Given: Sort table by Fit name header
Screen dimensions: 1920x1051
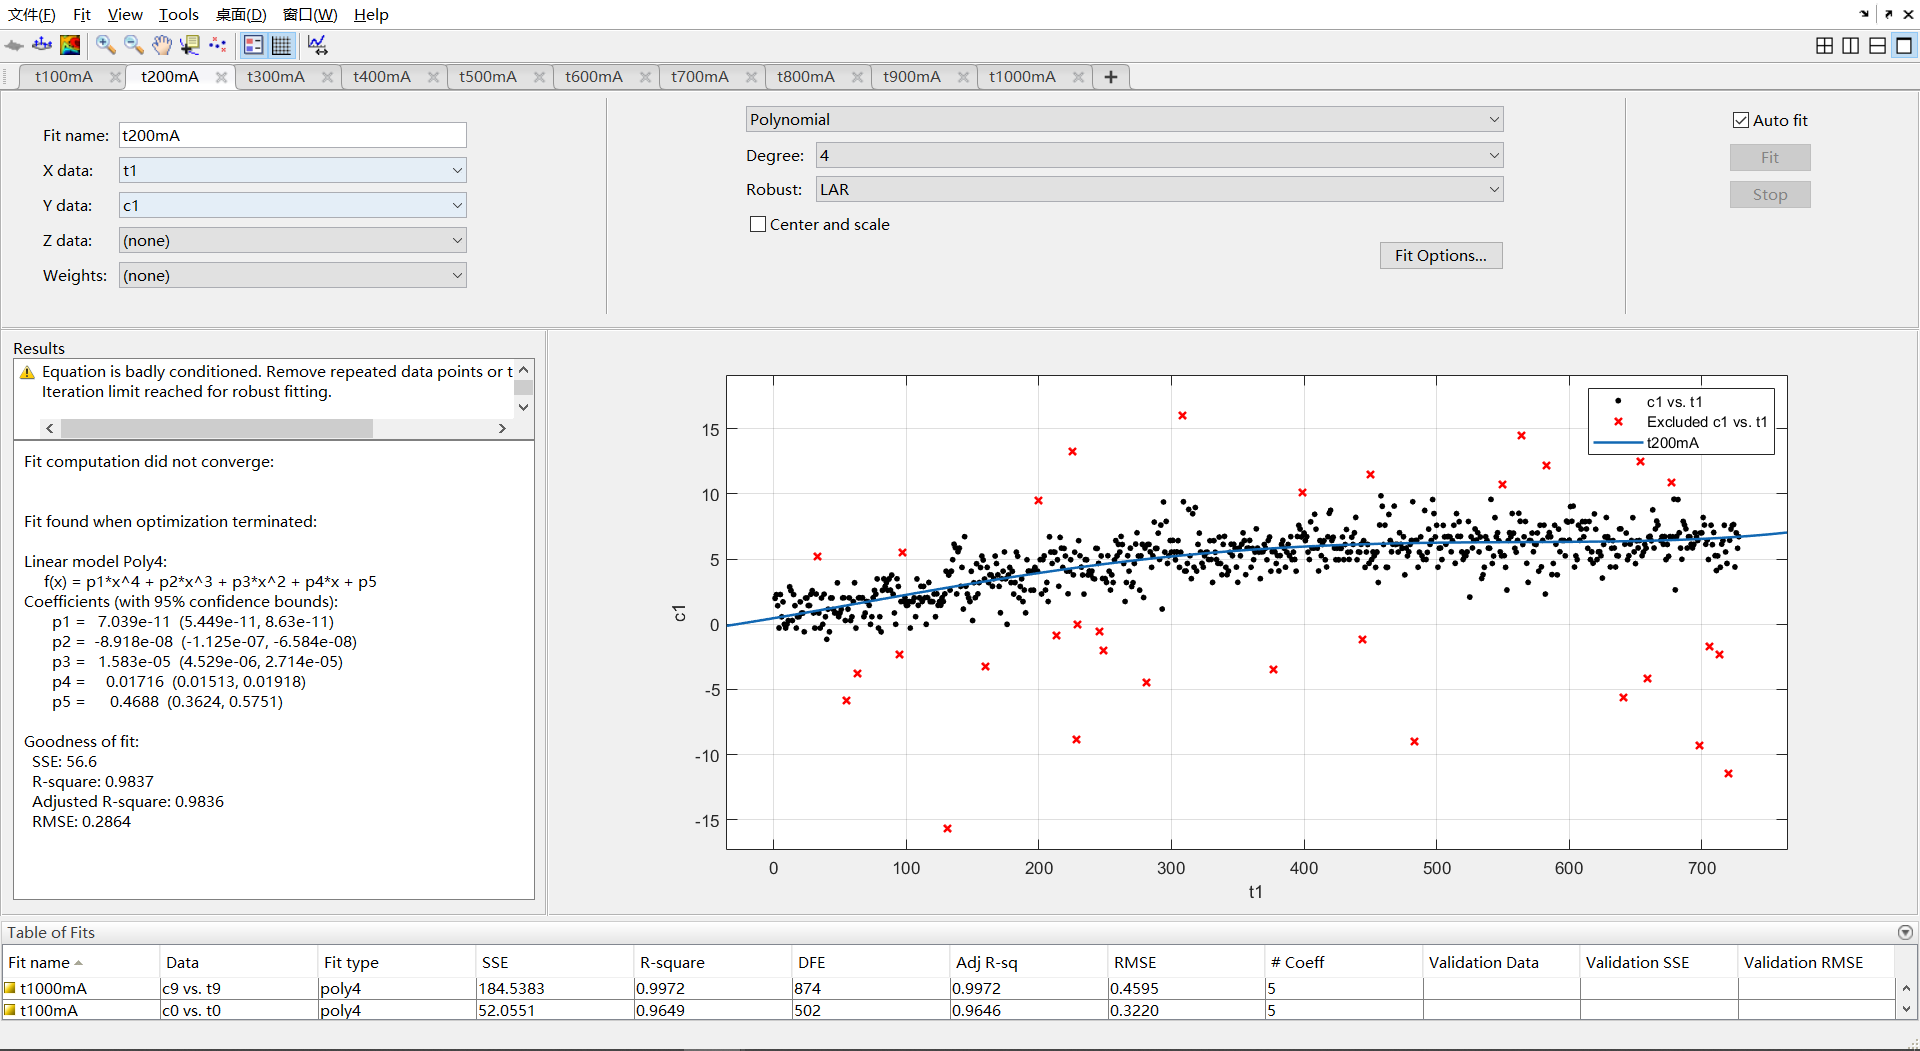Looking at the screenshot, I should click(x=80, y=962).
